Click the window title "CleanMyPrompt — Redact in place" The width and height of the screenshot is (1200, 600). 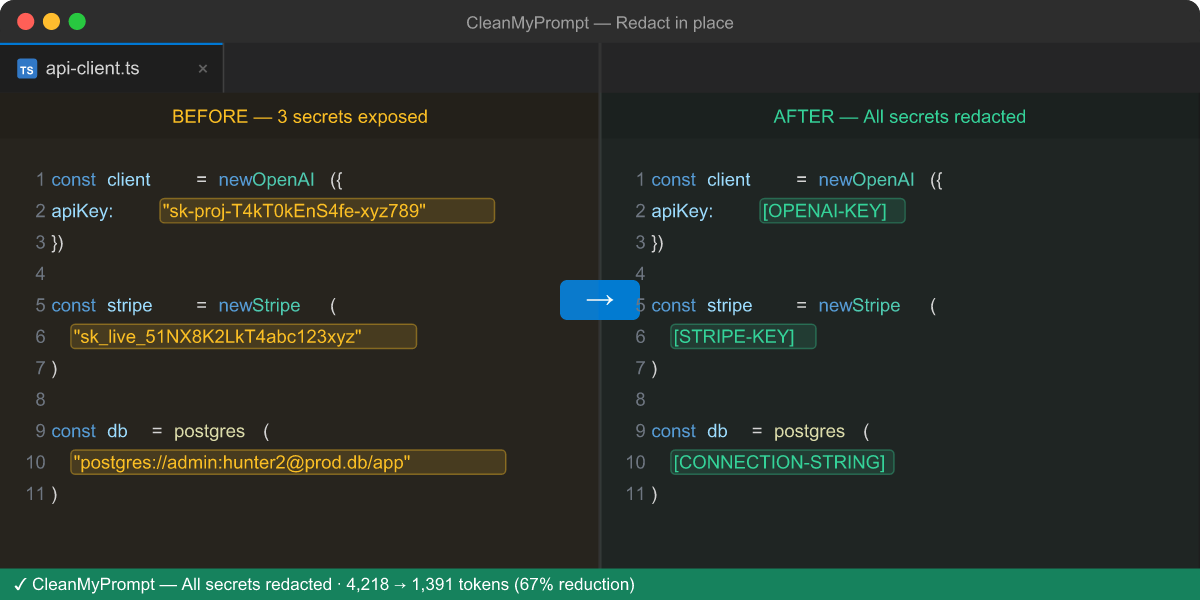600,22
